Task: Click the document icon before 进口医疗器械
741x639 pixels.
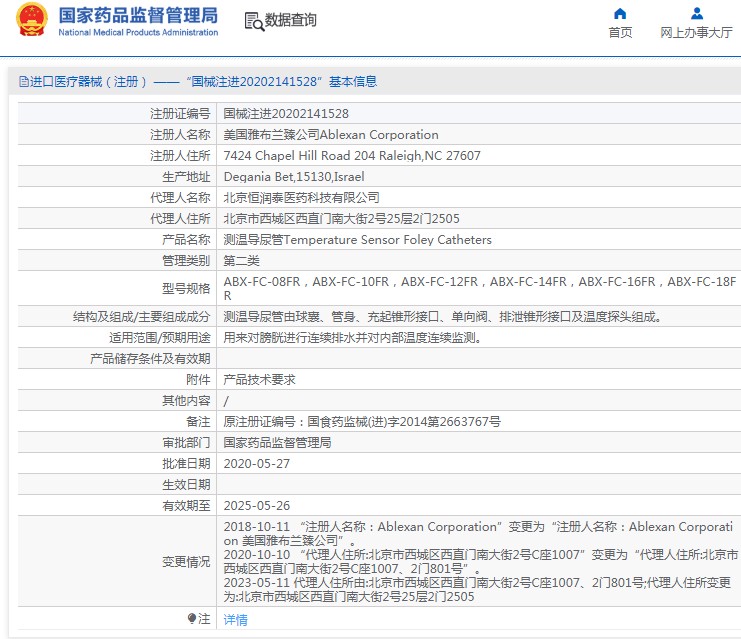Action: (24, 82)
